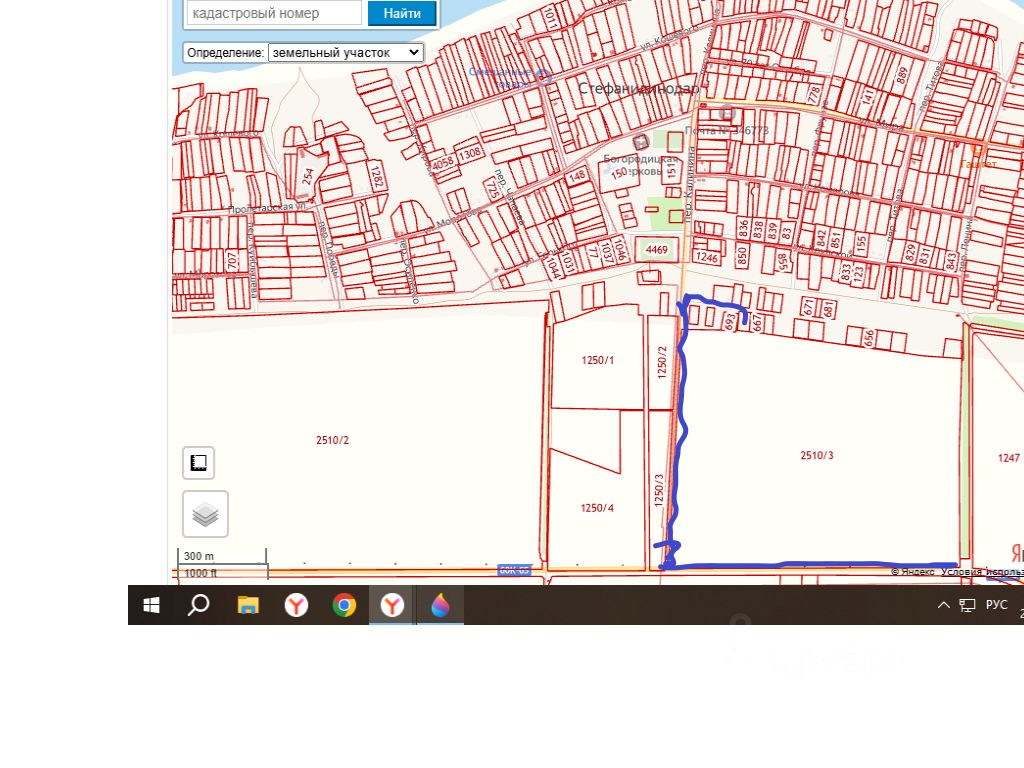Image resolution: width=1024 pixels, height=768 pixels.
Task: Select land parcel 656
Action: coord(869,338)
